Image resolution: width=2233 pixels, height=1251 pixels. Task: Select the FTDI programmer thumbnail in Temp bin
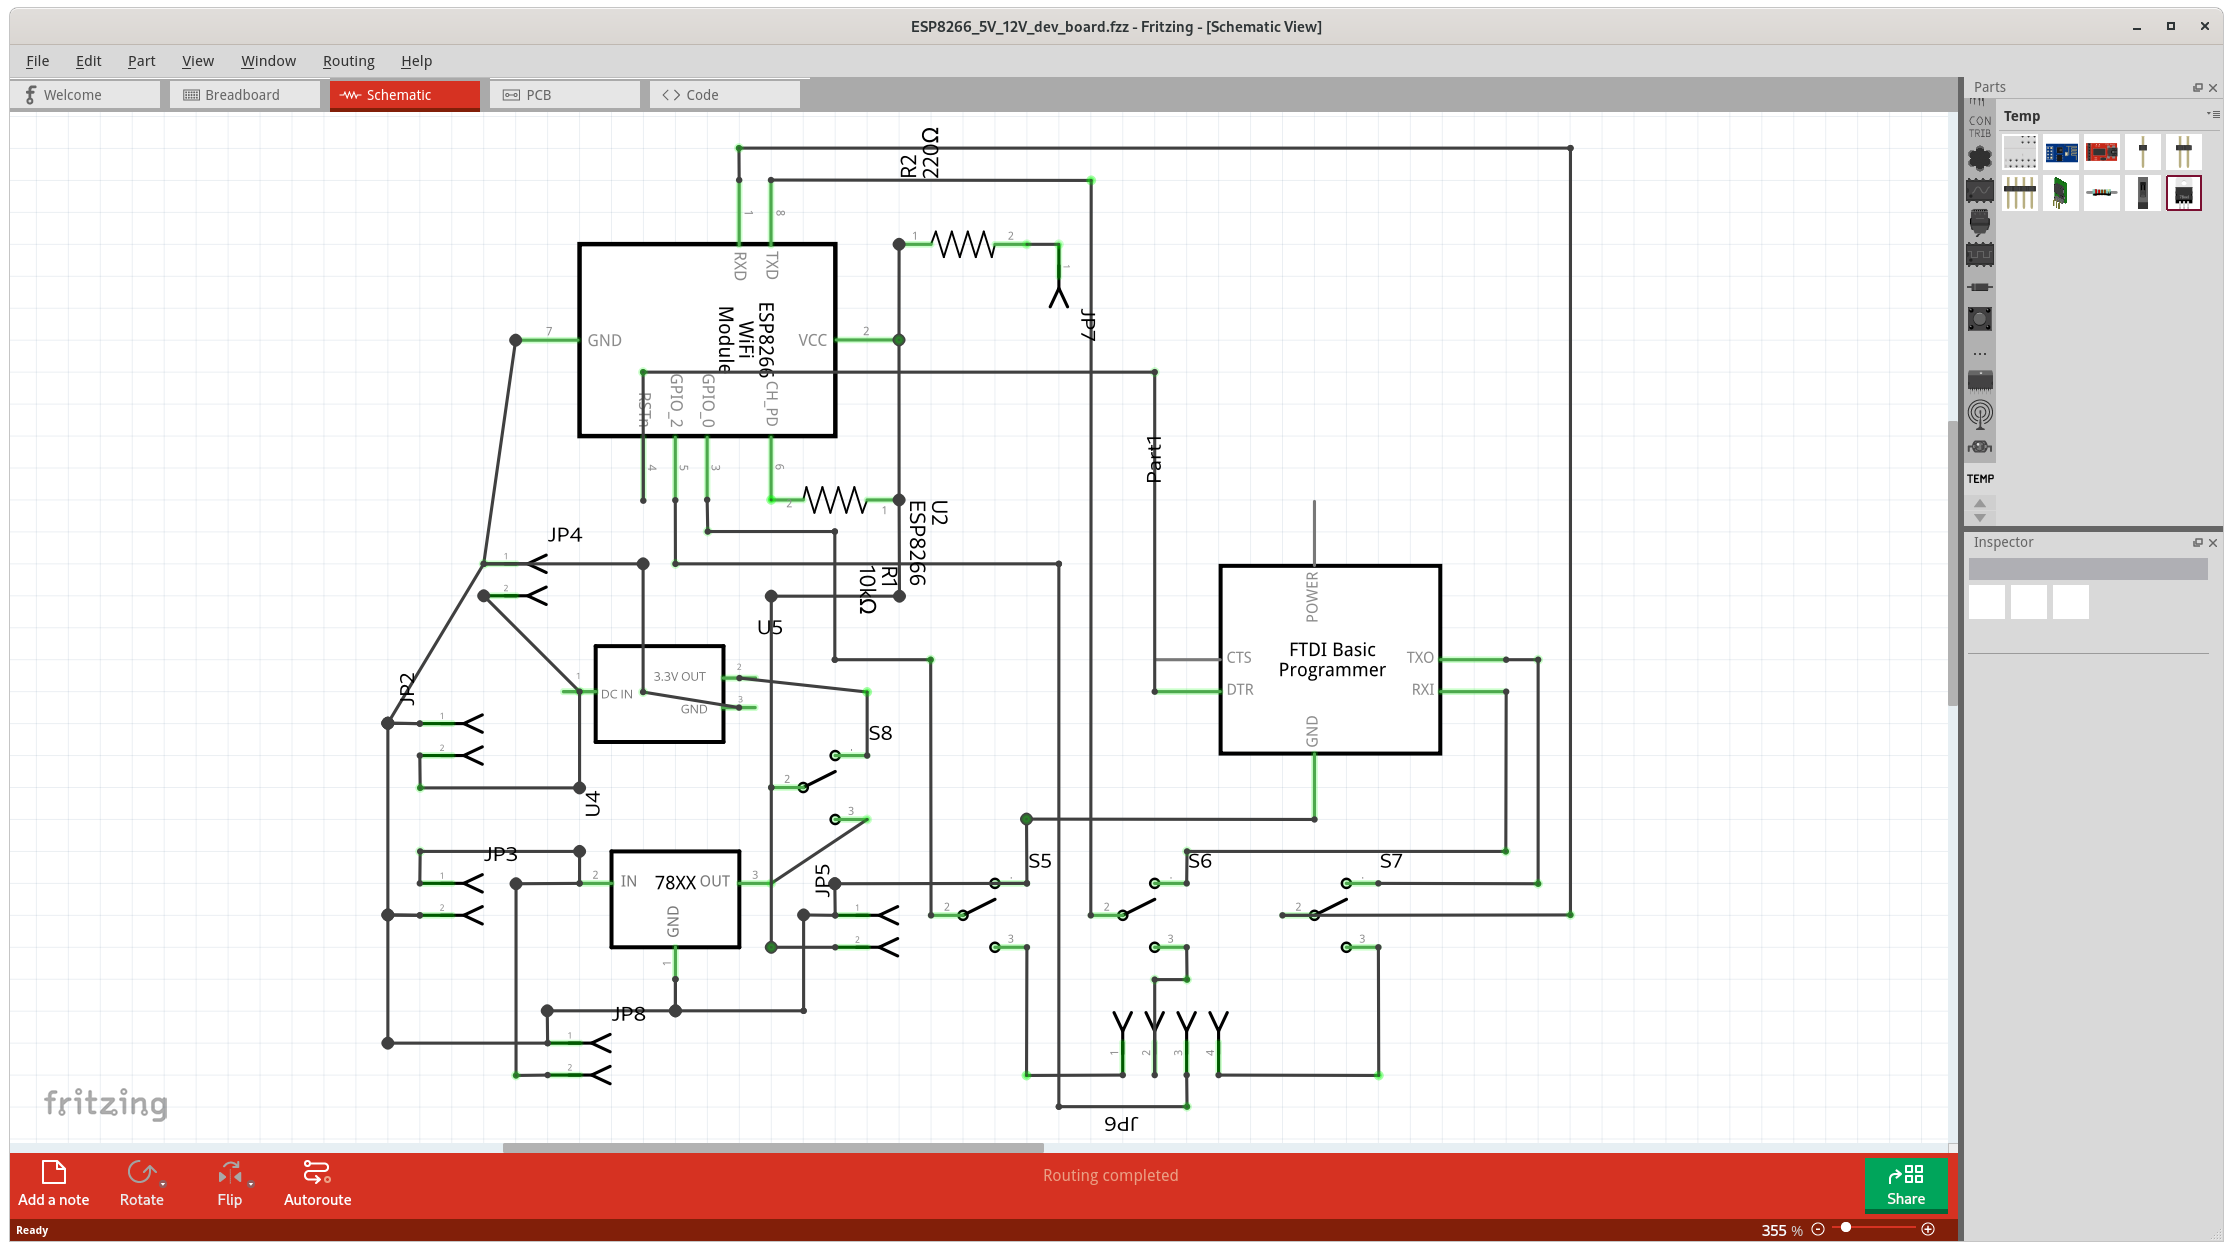point(2101,152)
